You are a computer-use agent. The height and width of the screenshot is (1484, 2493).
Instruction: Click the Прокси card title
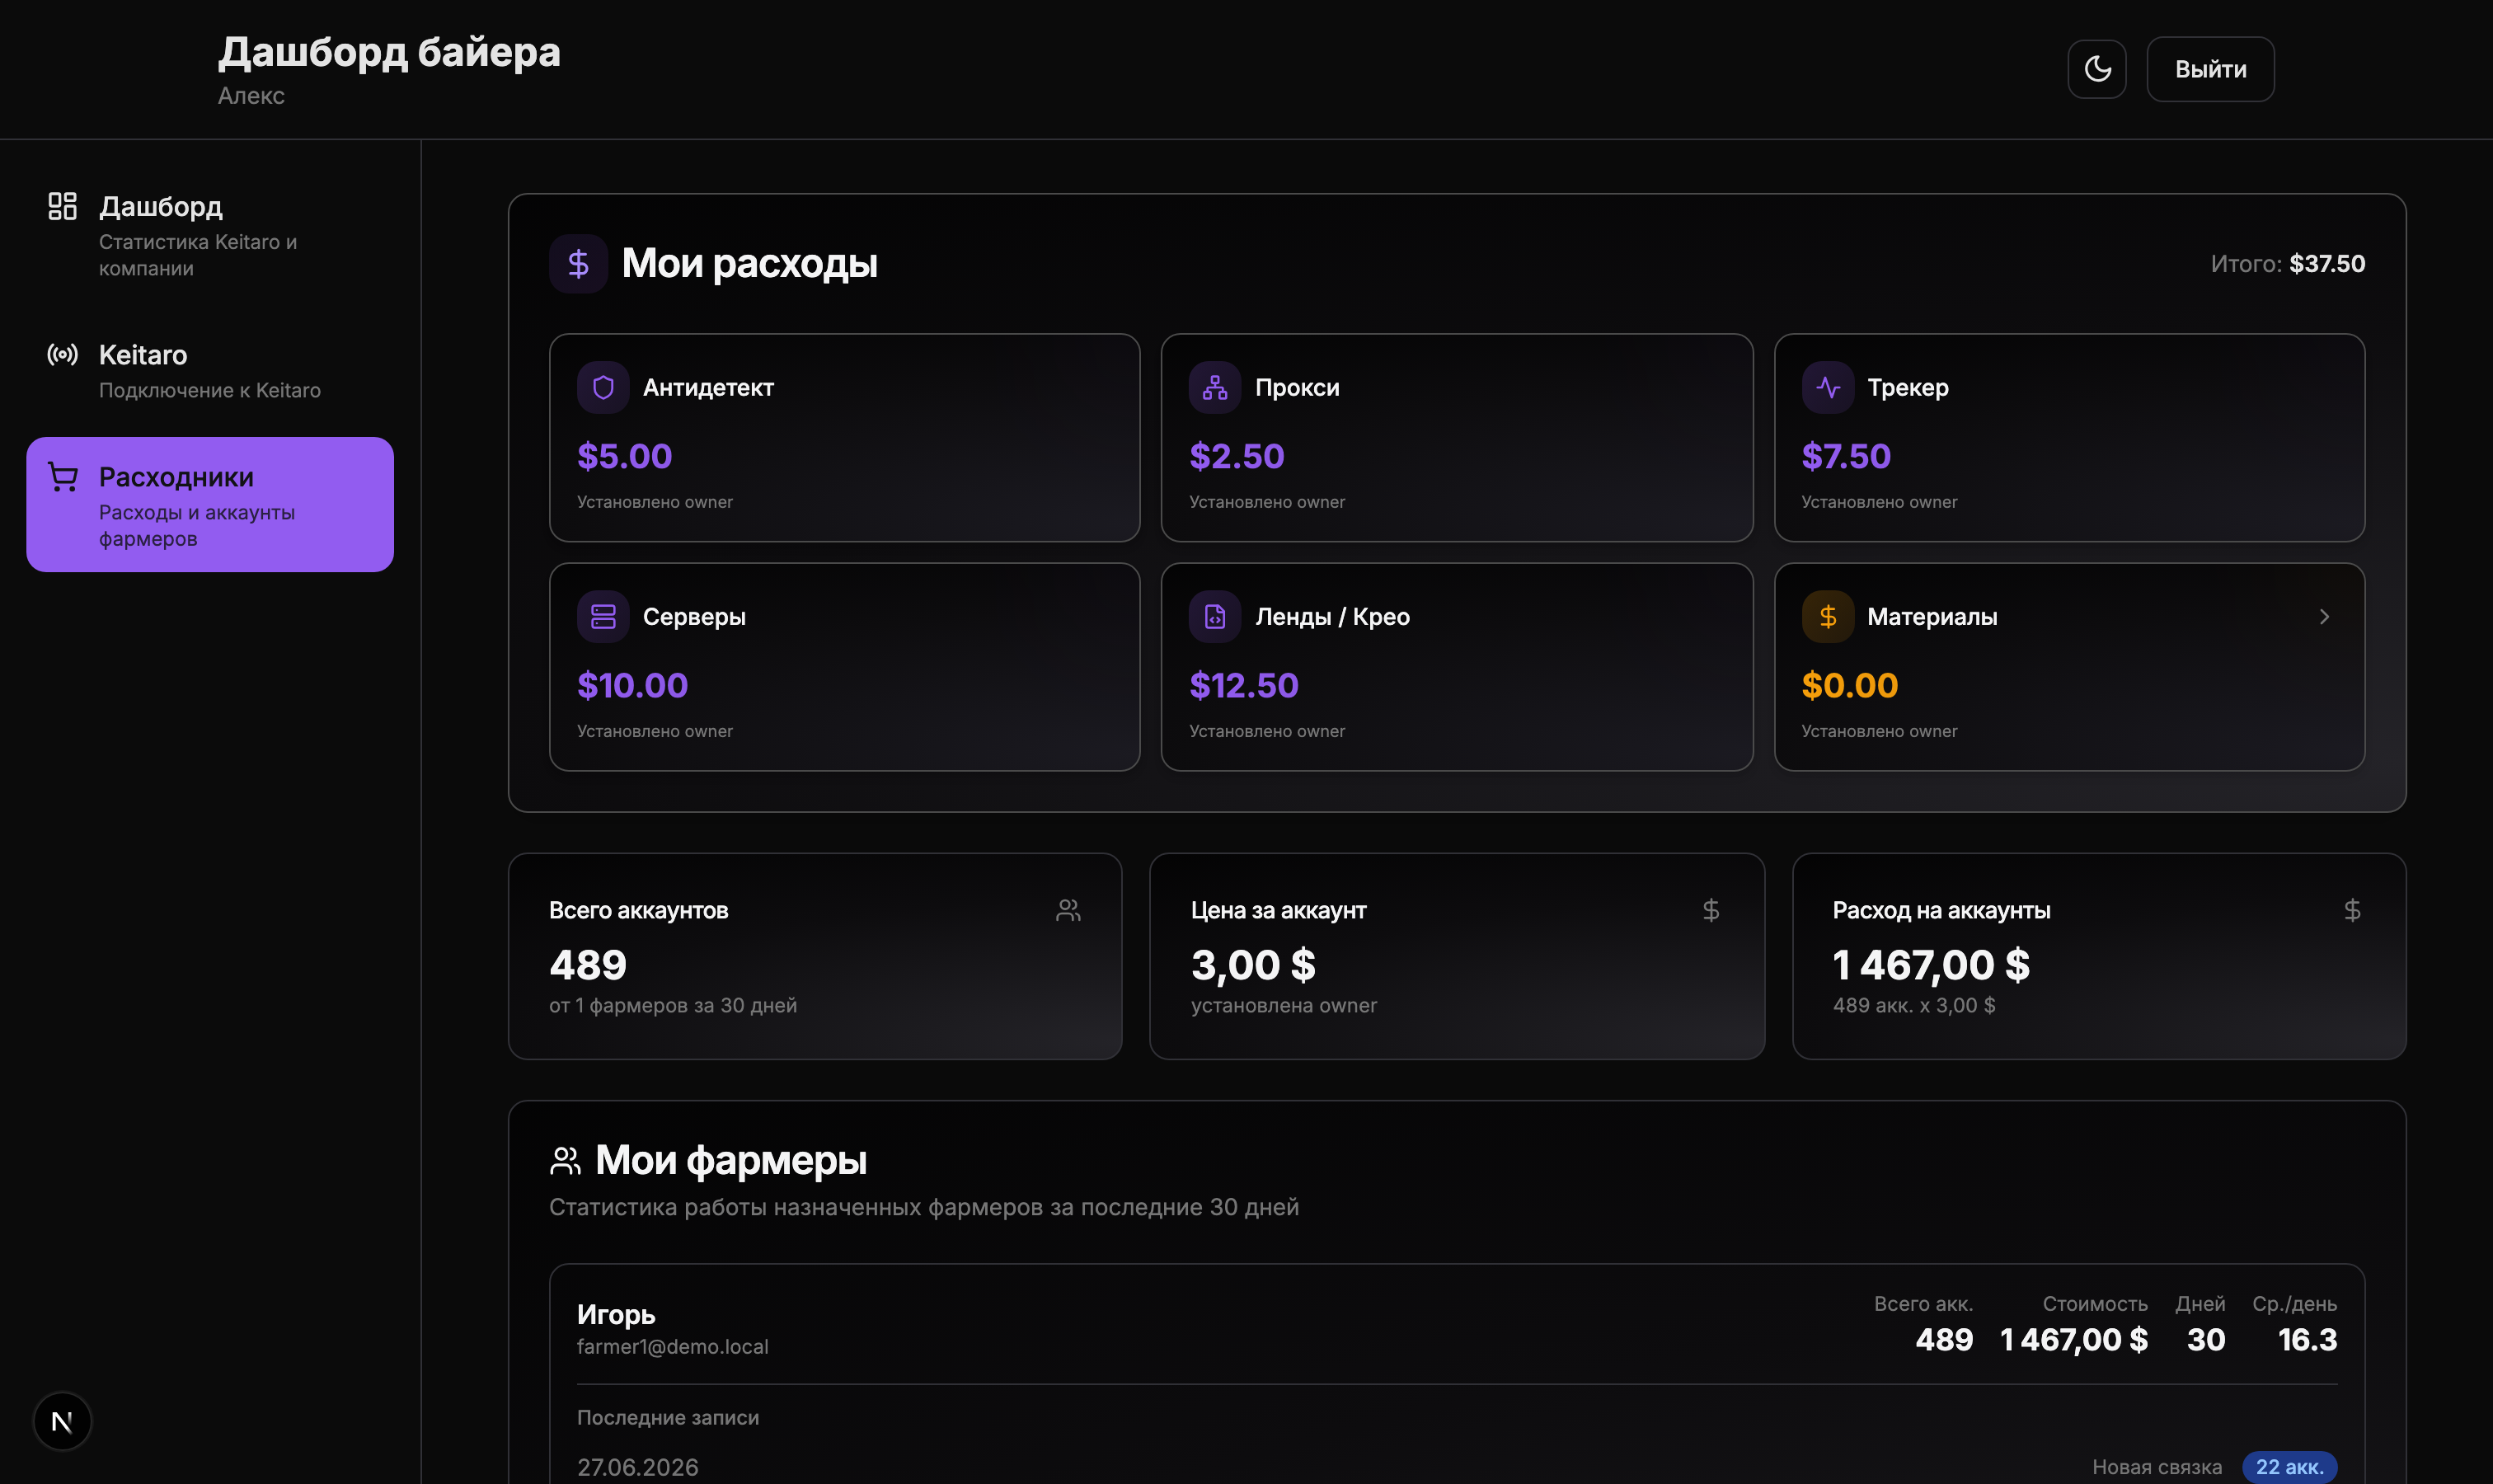pyautogui.click(x=1297, y=387)
